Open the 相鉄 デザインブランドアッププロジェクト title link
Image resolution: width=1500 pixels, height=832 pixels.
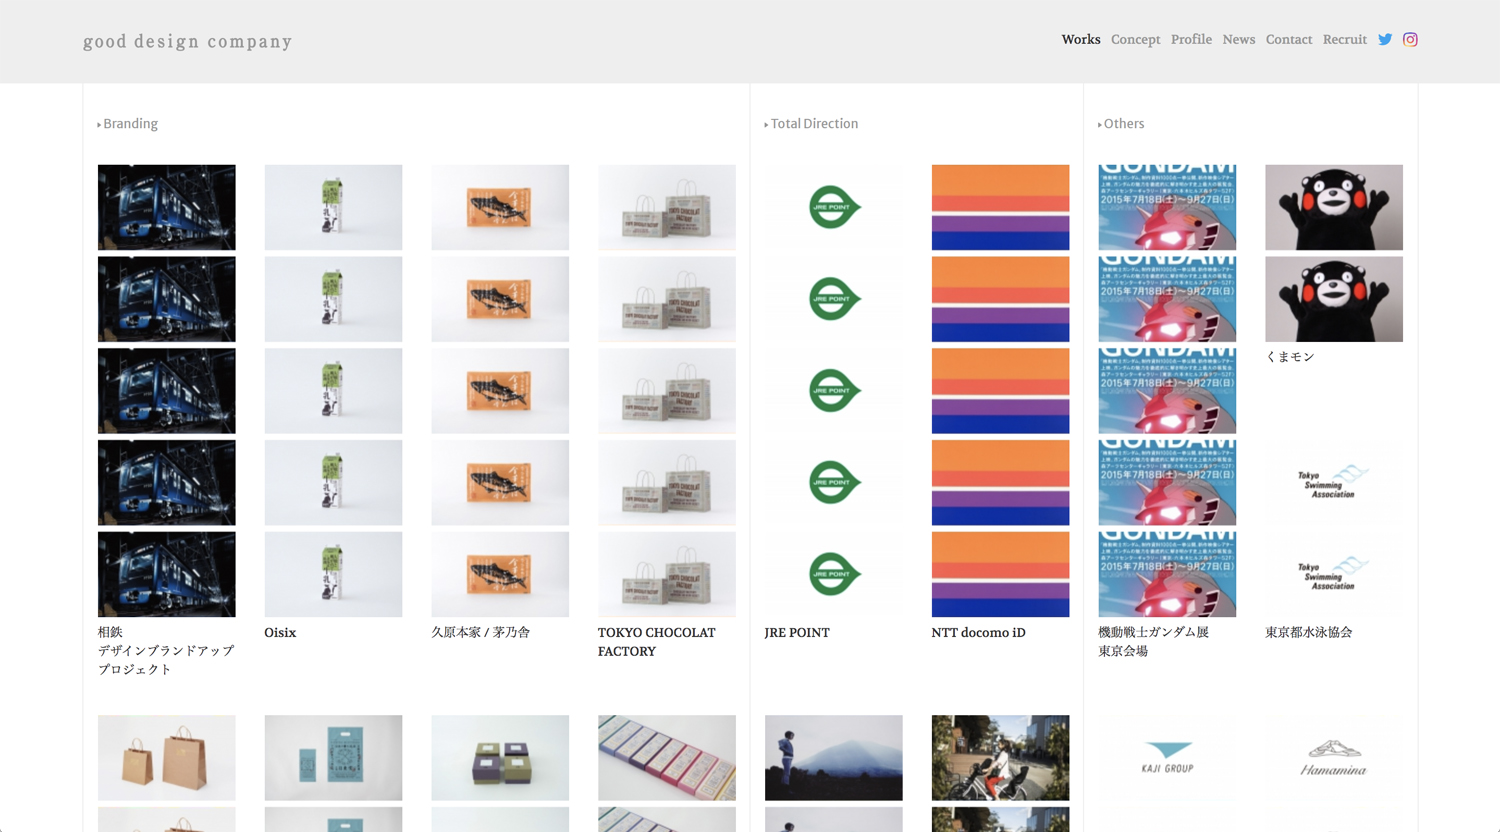point(166,651)
